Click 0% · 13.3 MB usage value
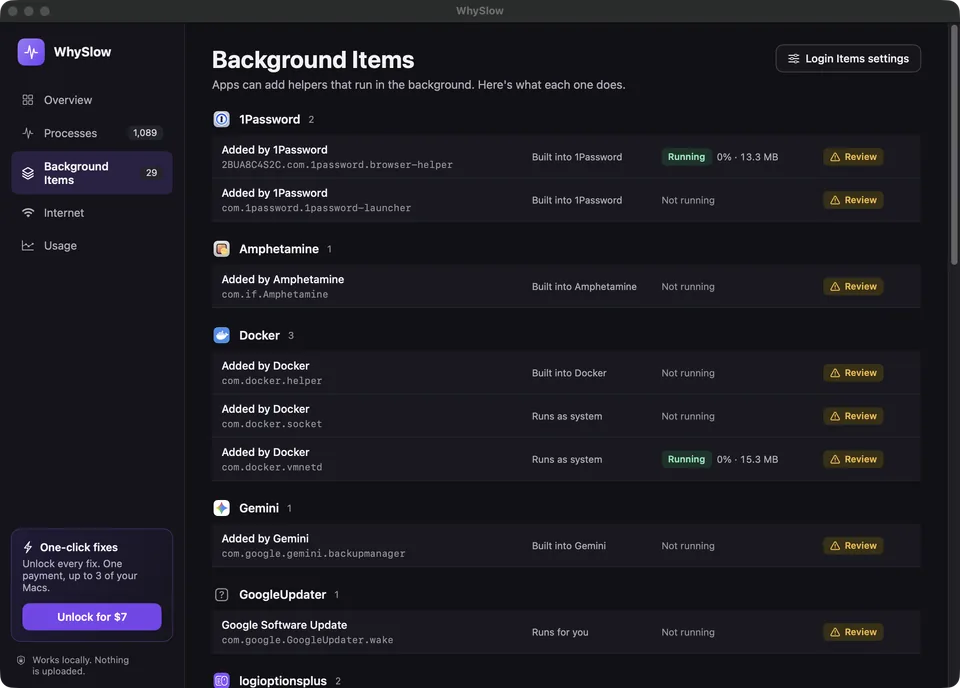 [x=748, y=157]
